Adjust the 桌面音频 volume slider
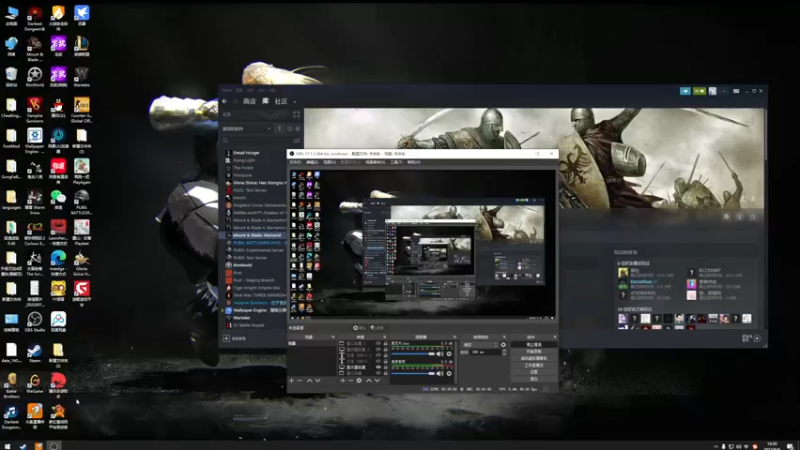The width and height of the screenshot is (800, 450). 413,373
